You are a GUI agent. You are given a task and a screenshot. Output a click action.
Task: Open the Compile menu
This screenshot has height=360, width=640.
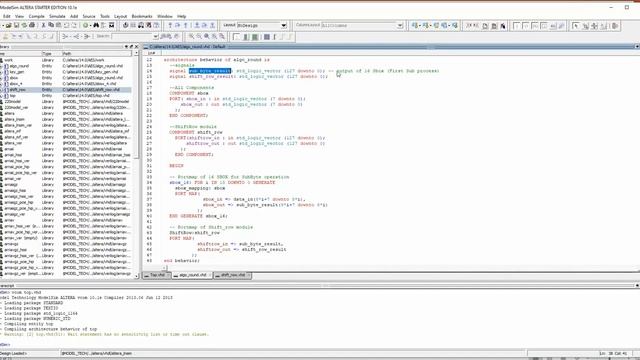coord(36,16)
